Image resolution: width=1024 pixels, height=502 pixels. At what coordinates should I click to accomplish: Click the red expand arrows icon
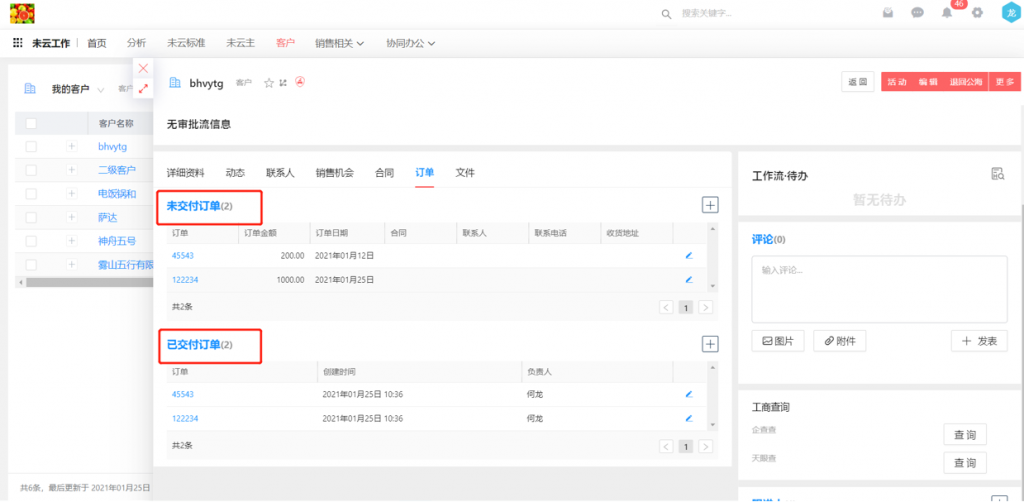pos(143,89)
